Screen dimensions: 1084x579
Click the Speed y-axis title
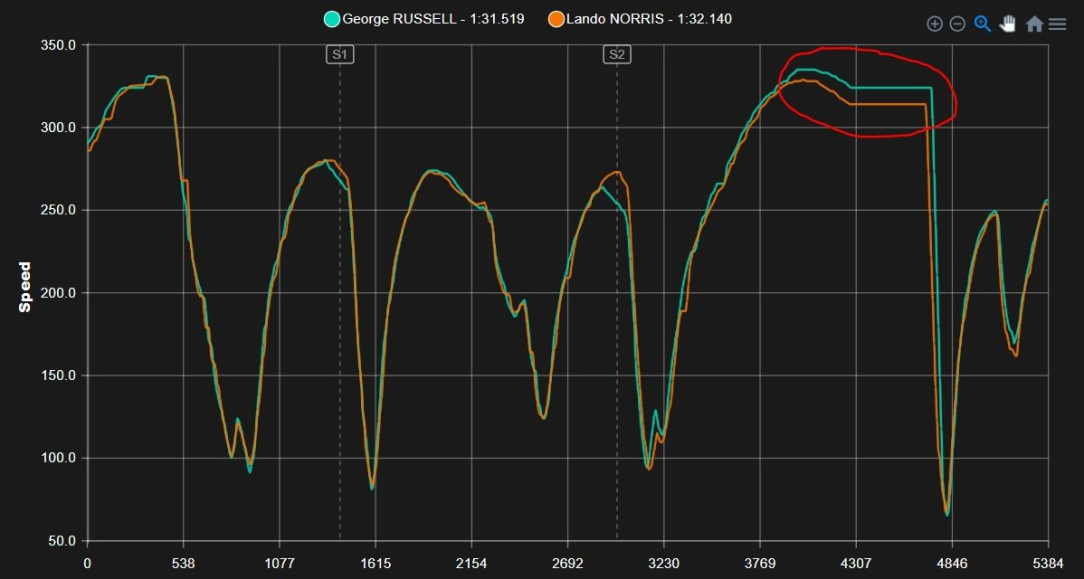click(x=25, y=287)
